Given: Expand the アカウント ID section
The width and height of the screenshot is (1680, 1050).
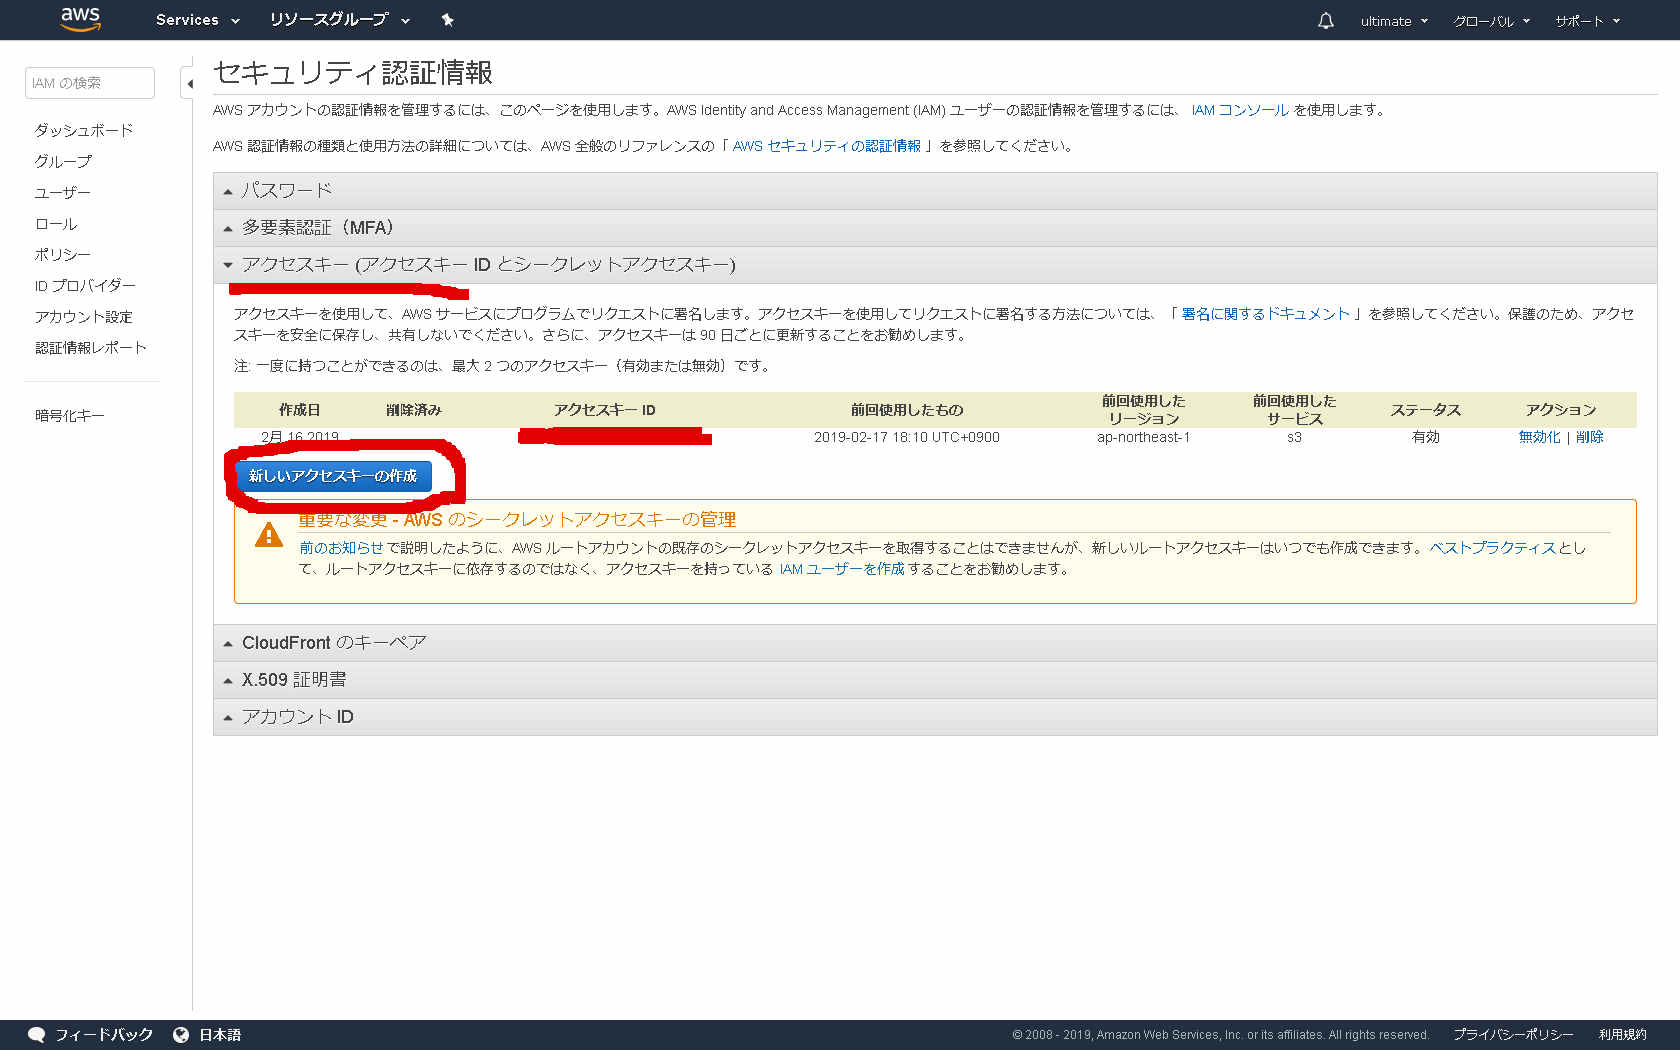Looking at the screenshot, I should [x=935, y=717].
